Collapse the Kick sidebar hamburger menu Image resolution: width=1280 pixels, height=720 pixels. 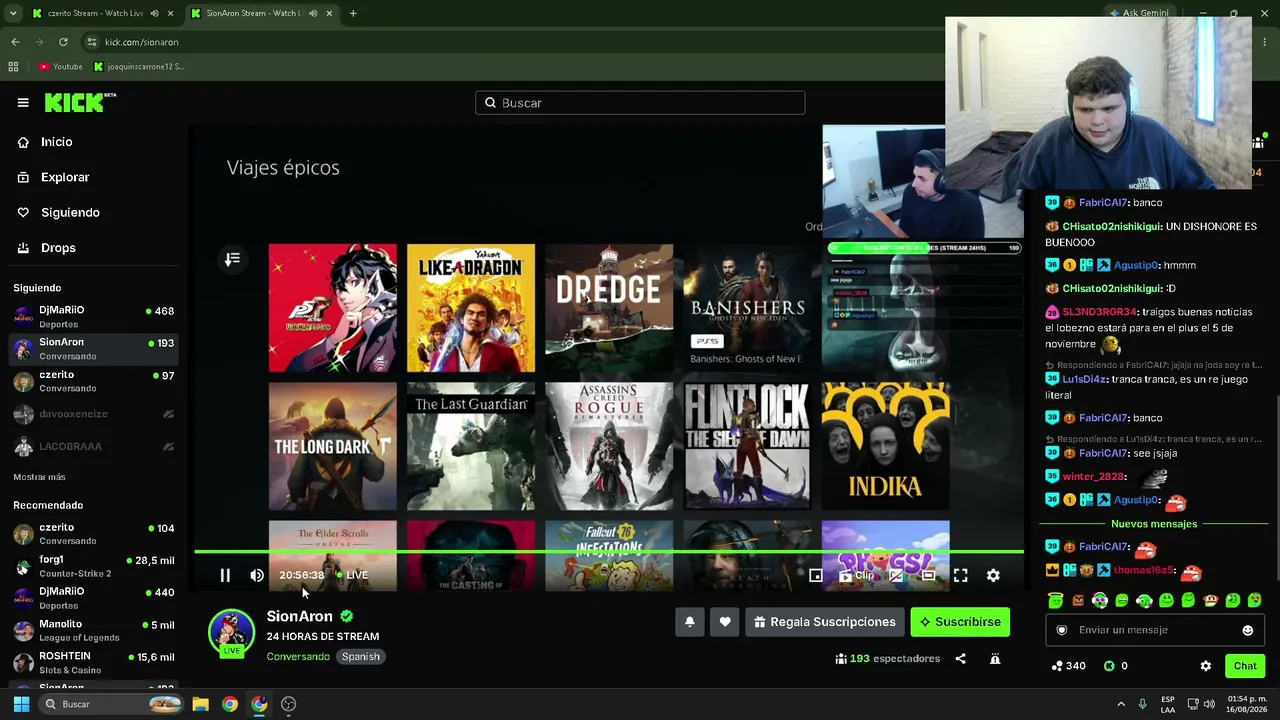(x=23, y=103)
